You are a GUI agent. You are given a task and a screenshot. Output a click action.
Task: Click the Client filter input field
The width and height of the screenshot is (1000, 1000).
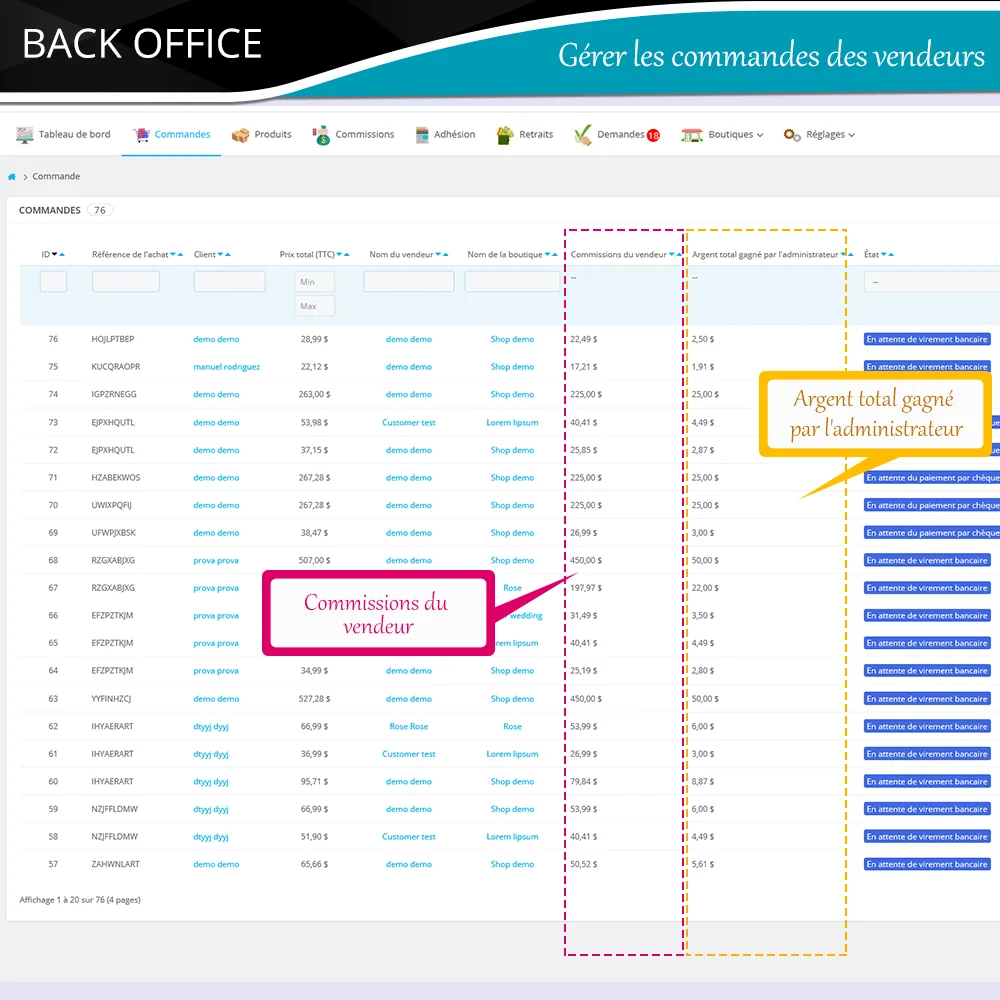click(x=230, y=282)
